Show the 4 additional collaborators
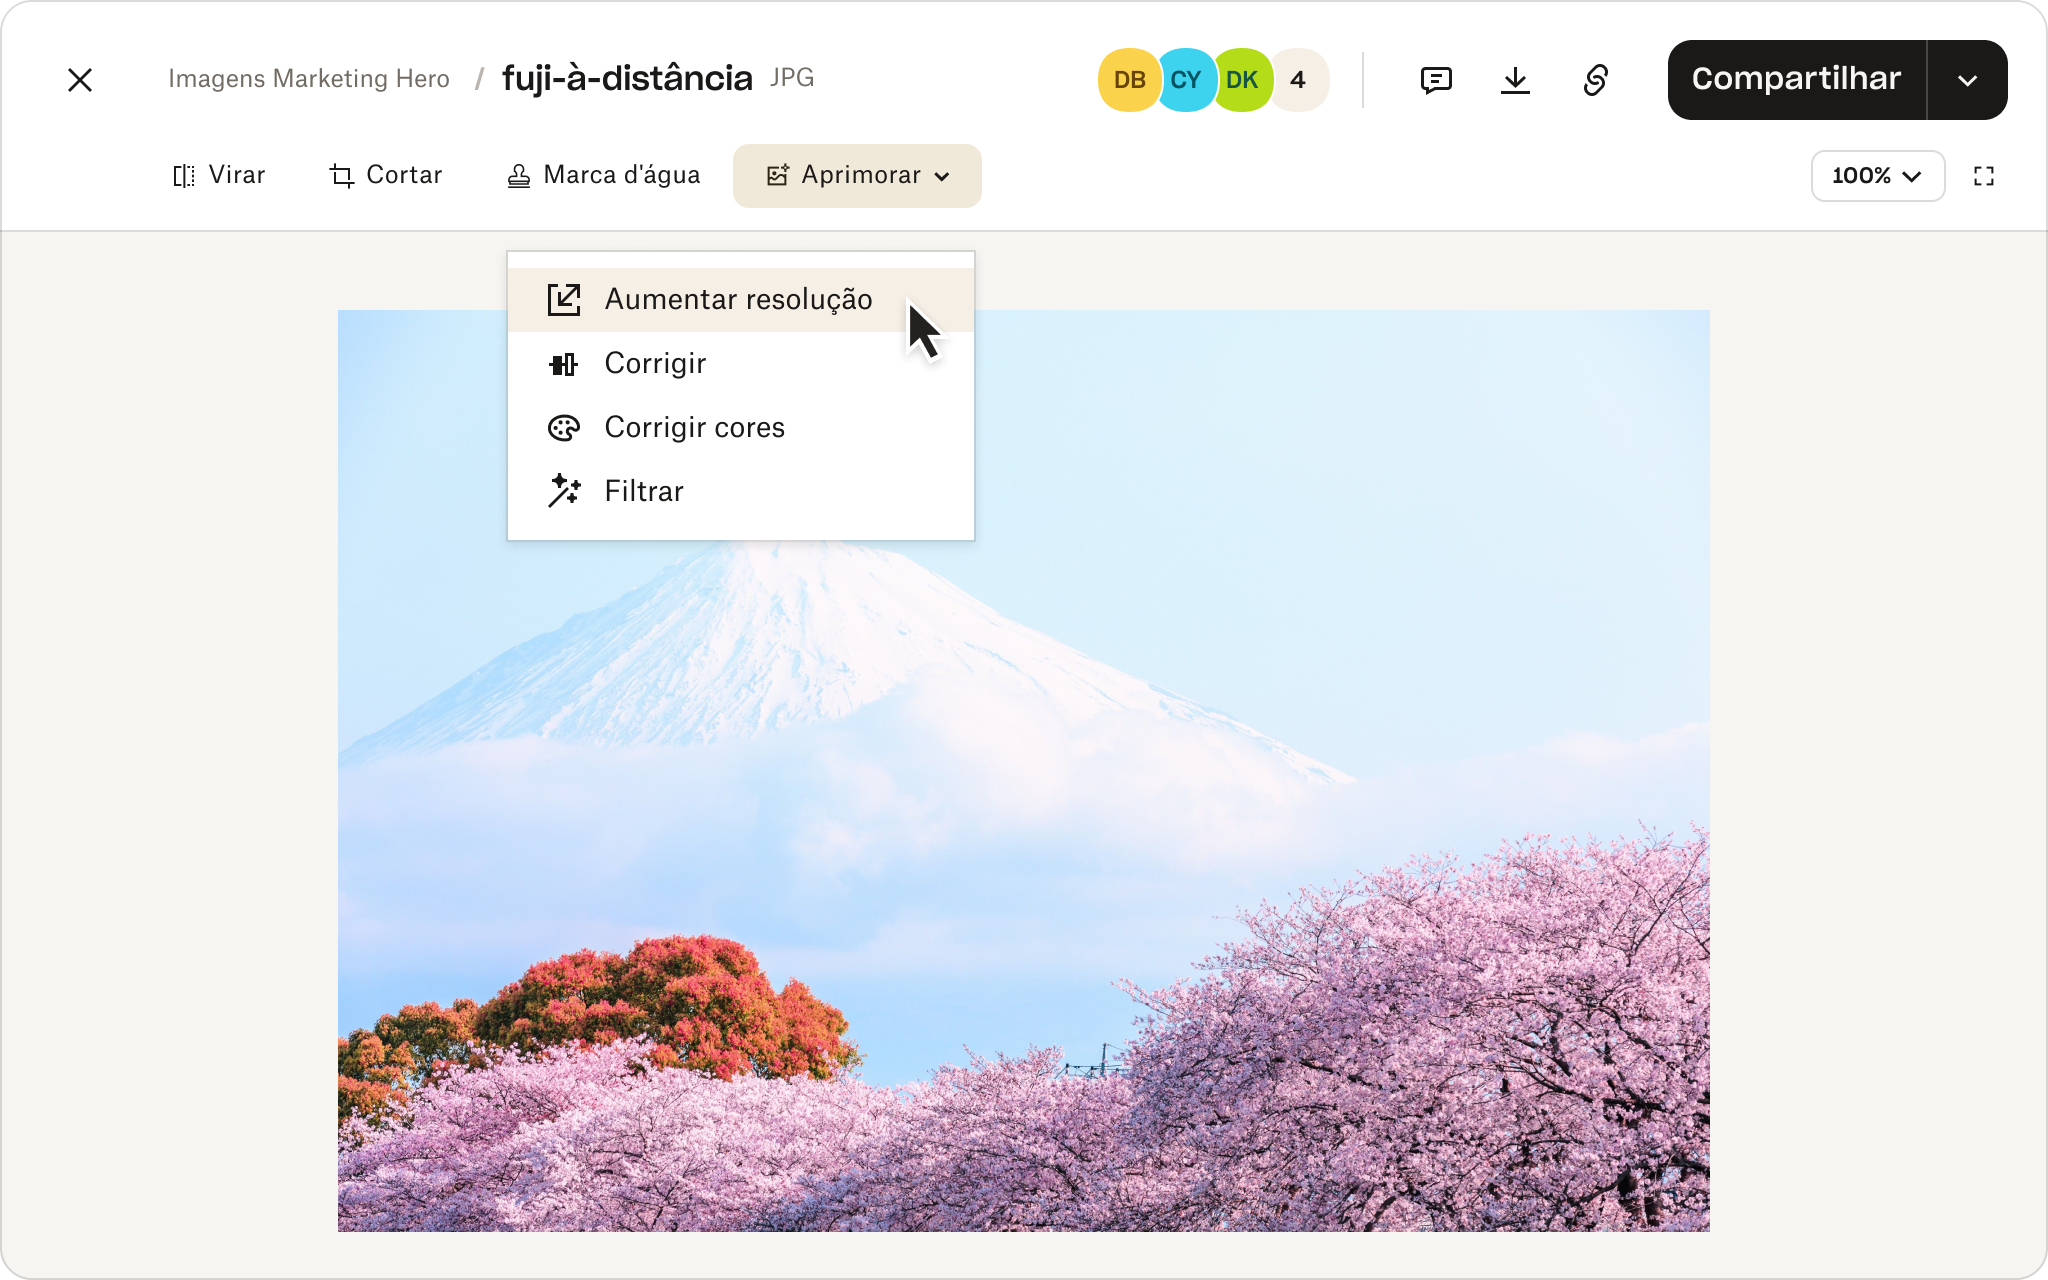This screenshot has height=1280, width=2048. click(x=1299, y=80)
